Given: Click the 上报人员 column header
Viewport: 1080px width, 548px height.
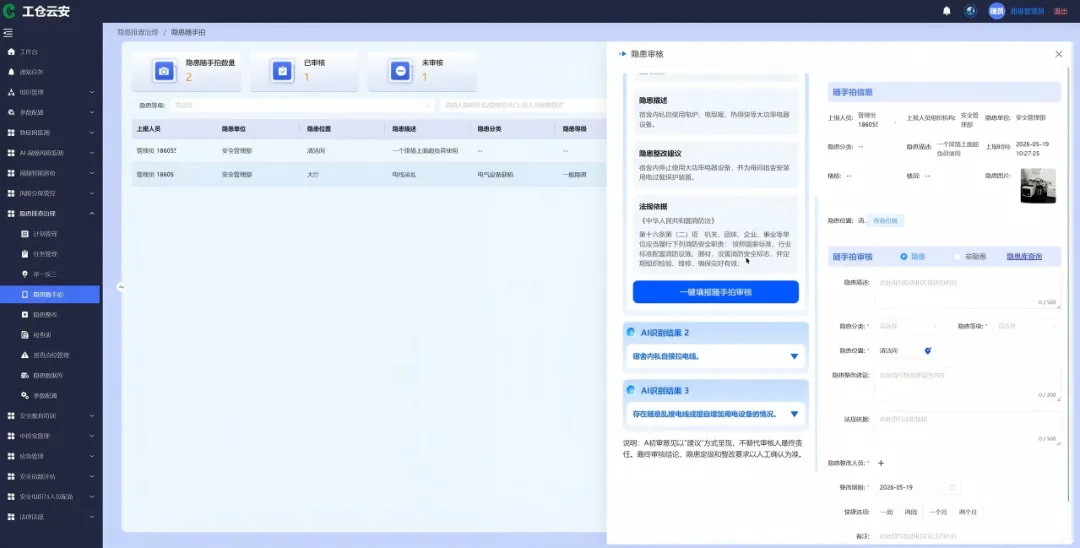Looking at the screenshot, I should coord(148,129).
